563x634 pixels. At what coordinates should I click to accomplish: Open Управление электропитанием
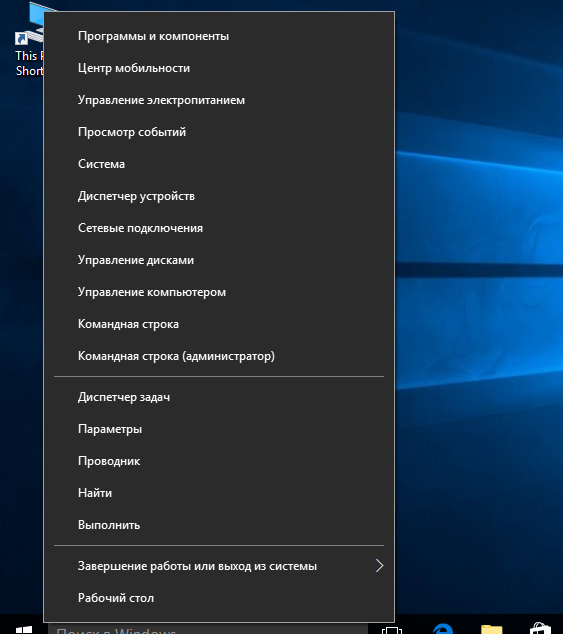click(x=219, y=100)
